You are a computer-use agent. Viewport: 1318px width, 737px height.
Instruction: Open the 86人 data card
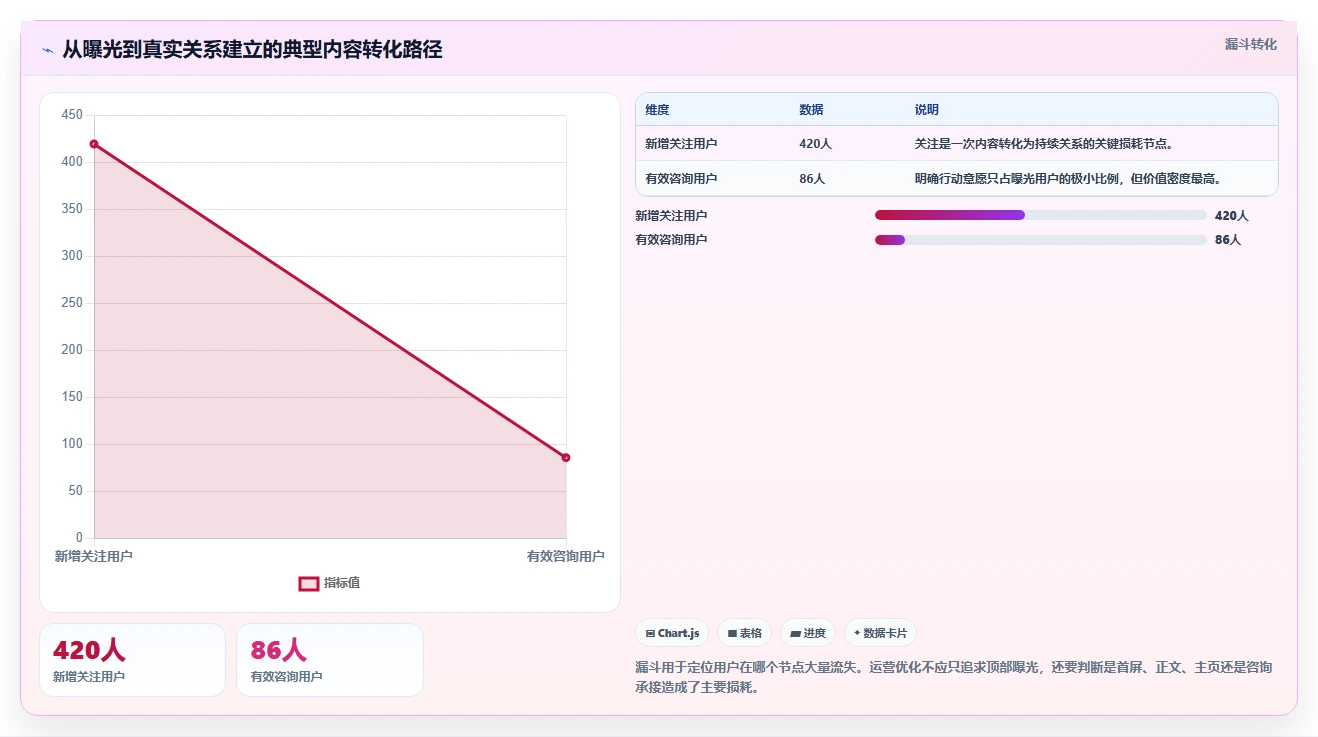click(x=330, y=660)
